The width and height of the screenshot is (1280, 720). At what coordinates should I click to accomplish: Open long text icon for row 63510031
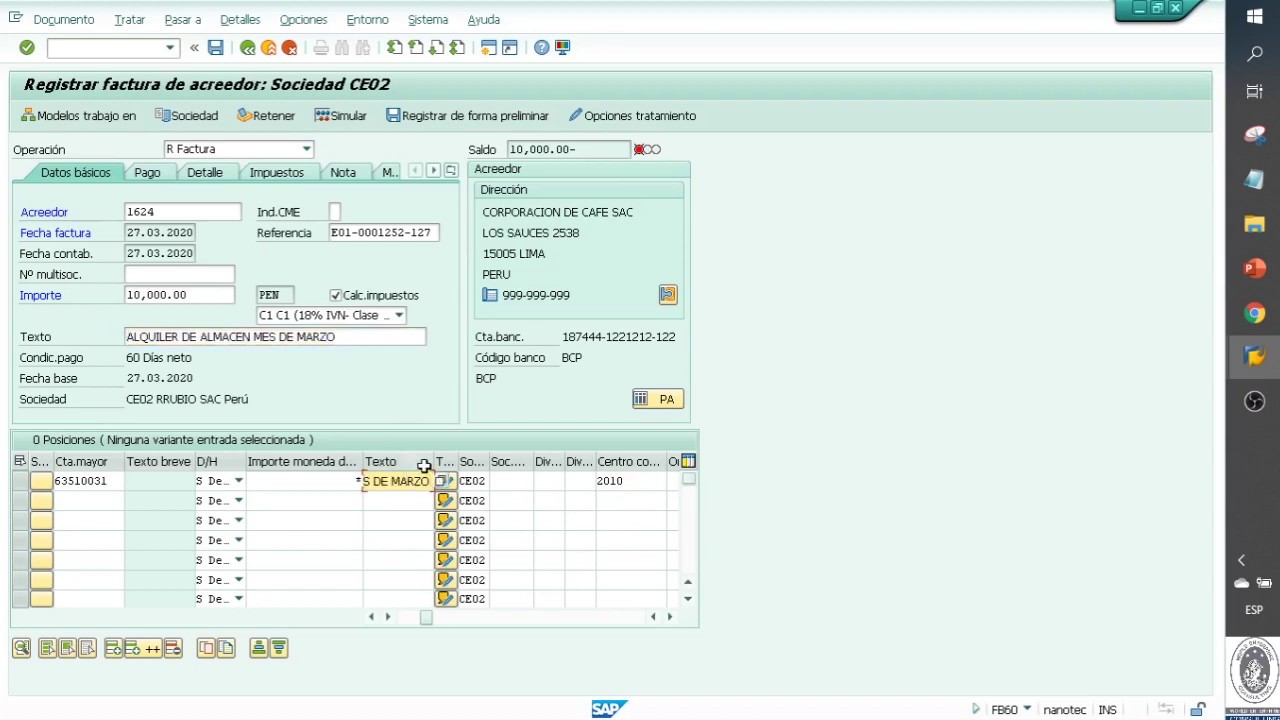click(445, 481)
